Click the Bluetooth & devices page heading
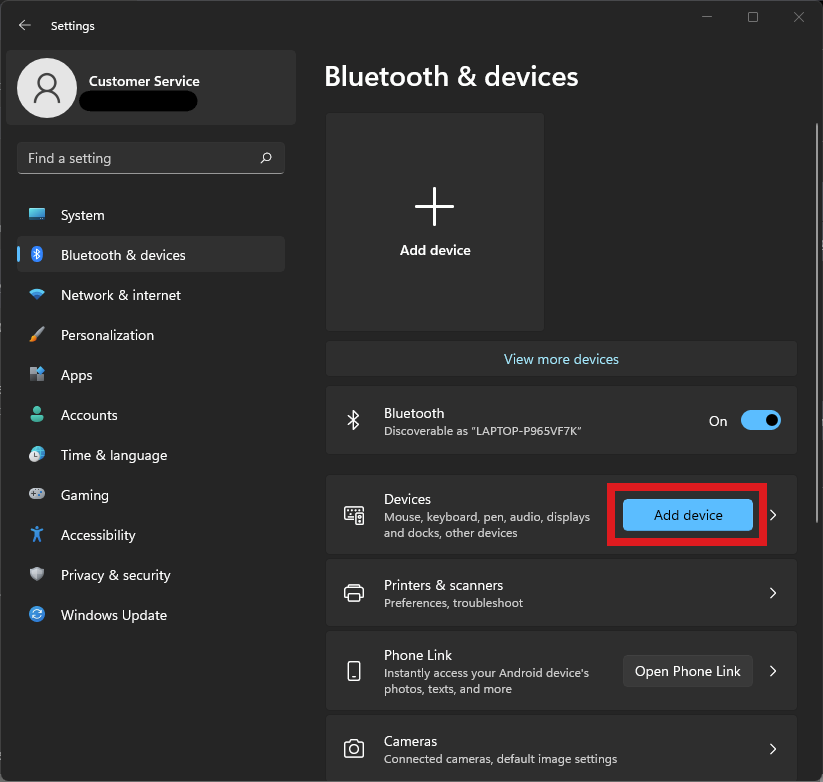 (x=451, y=77)
